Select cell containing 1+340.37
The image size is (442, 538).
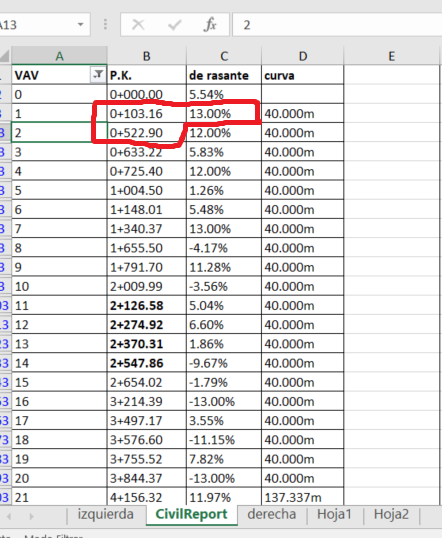point(147,229)
